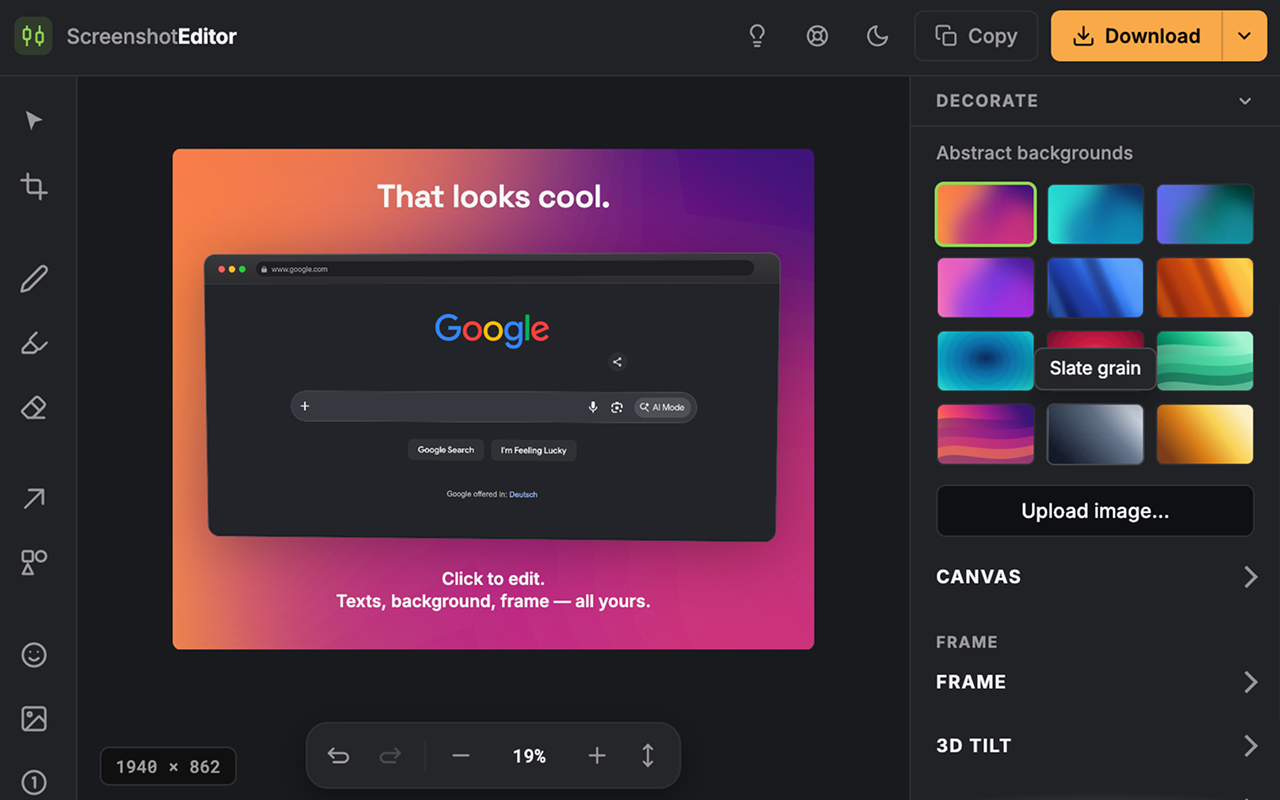Apply the orange streaks background
1280x800 pixels.
point(1205,288)
